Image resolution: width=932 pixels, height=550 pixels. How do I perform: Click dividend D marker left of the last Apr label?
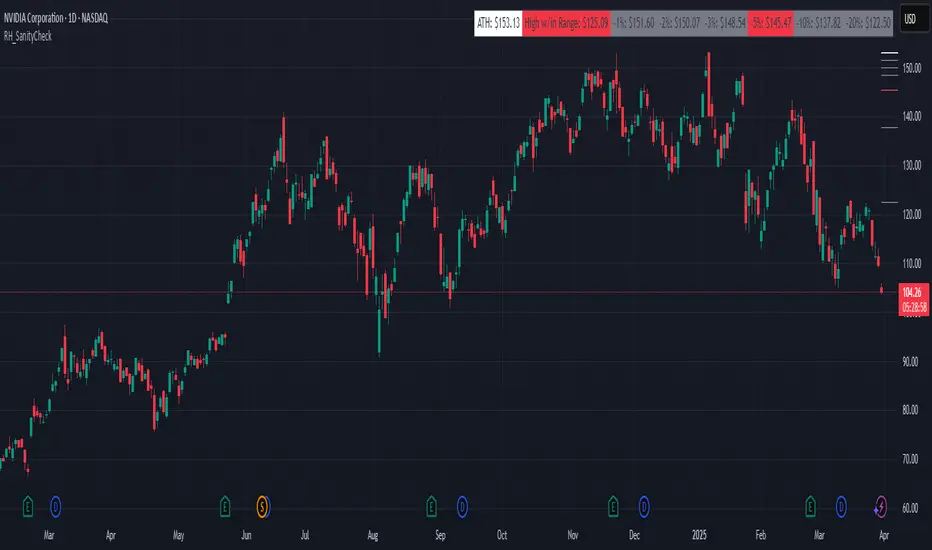click(x=841, y=507)
